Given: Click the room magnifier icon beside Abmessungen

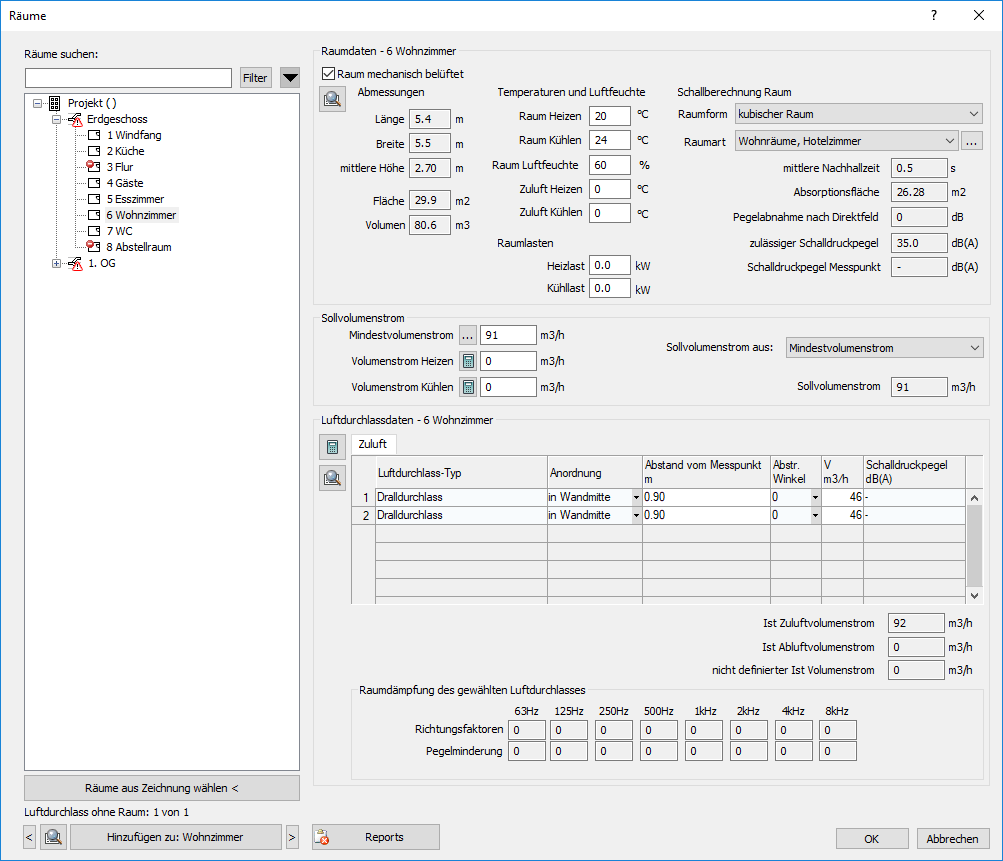Looking at the screenshot, I should coord(333,99).
